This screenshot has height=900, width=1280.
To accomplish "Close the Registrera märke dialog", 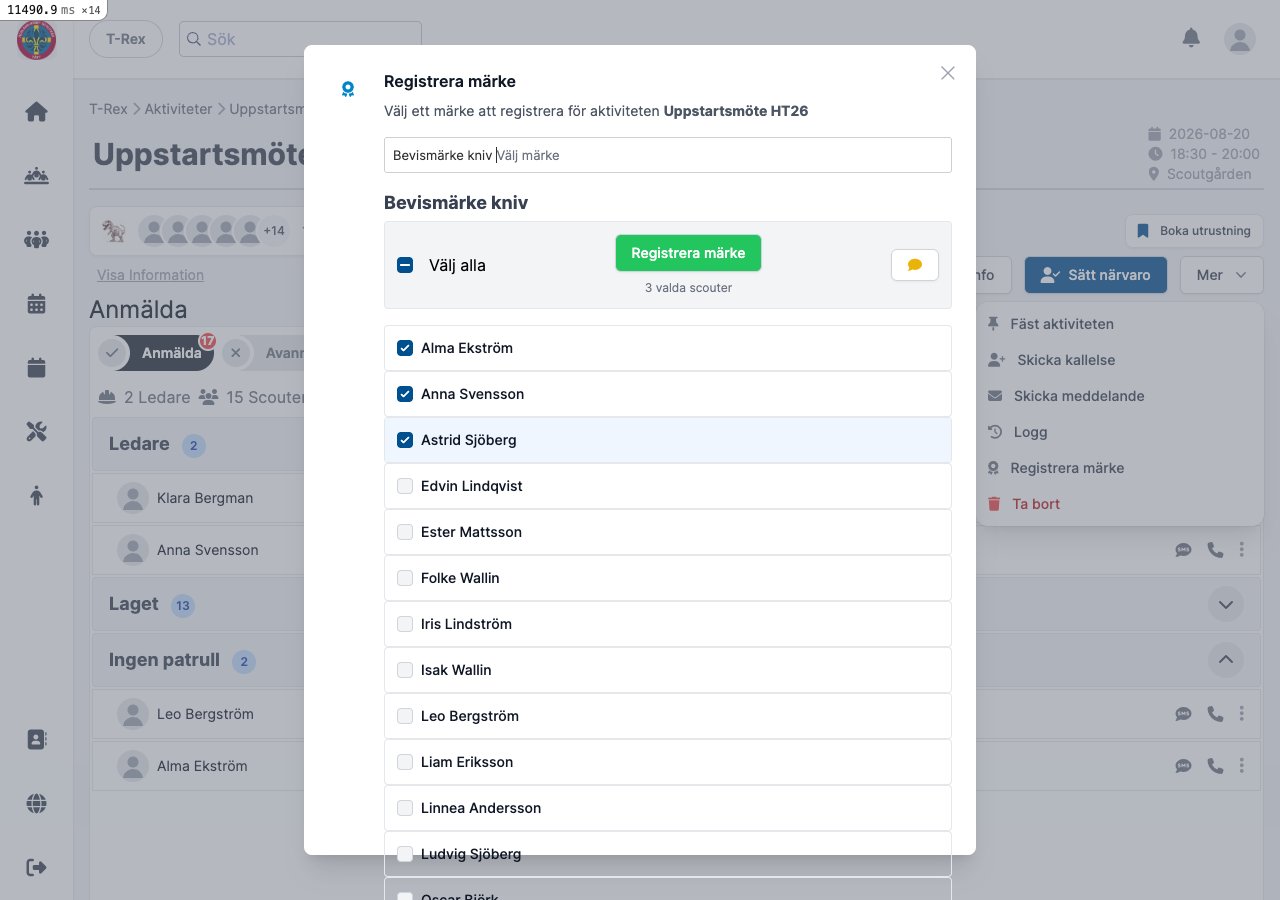I will coord(948,73).
